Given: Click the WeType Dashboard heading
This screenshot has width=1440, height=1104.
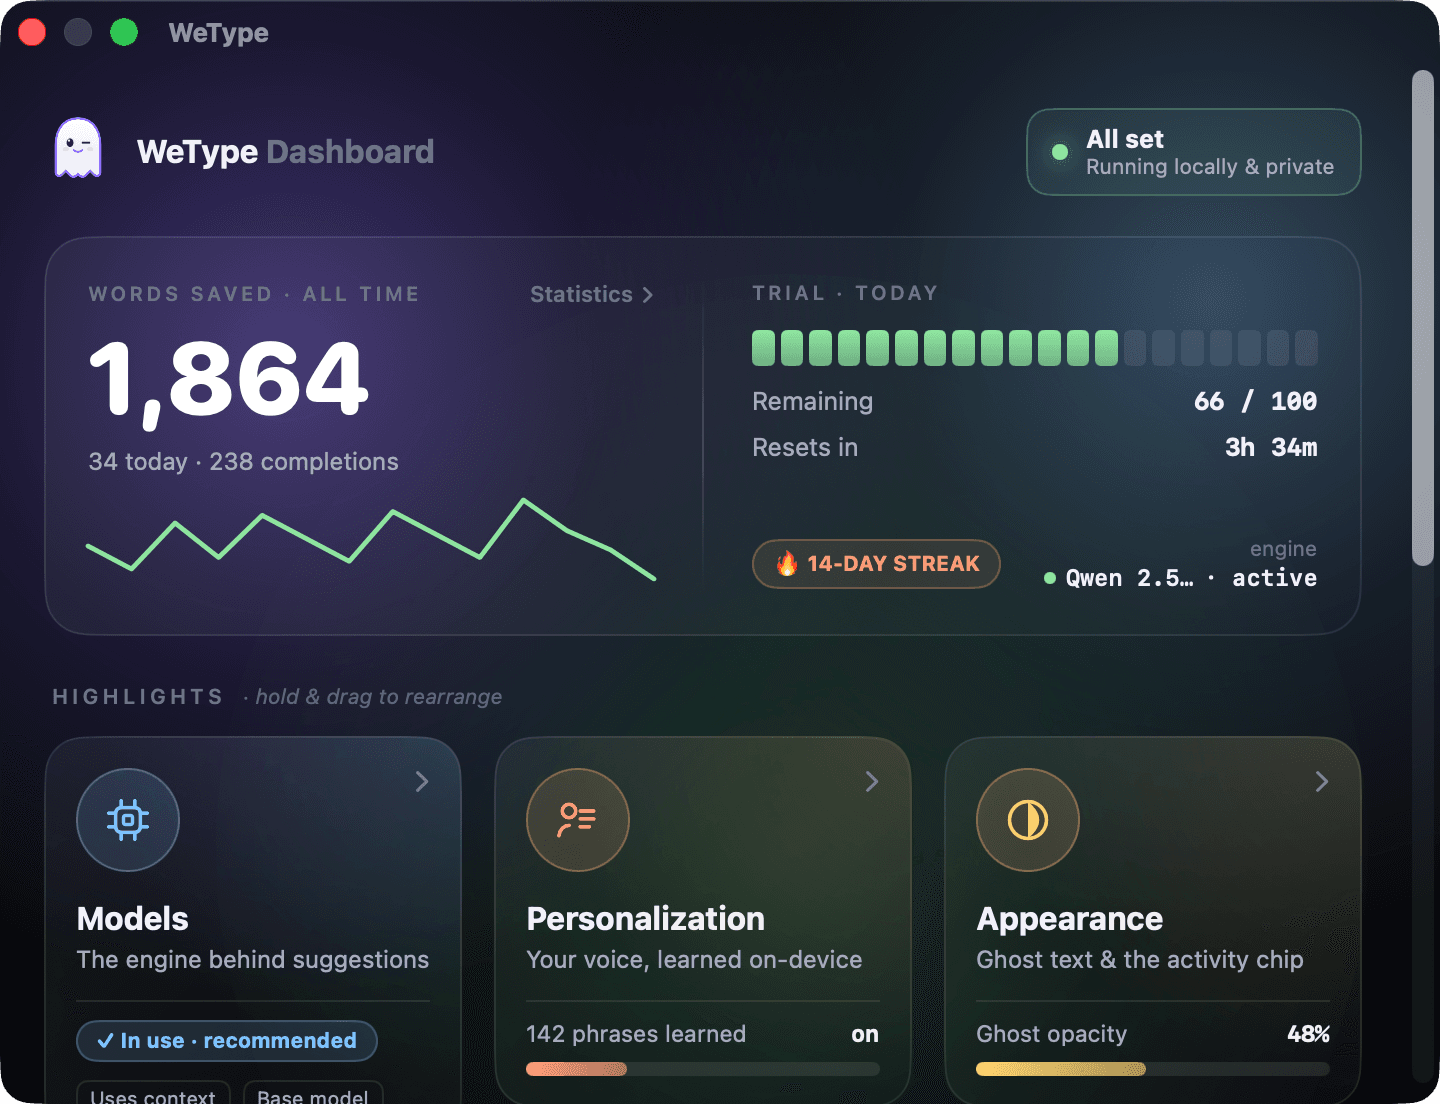Looking at the screenshot, I should pyautogui.click(x=285, y=152).
